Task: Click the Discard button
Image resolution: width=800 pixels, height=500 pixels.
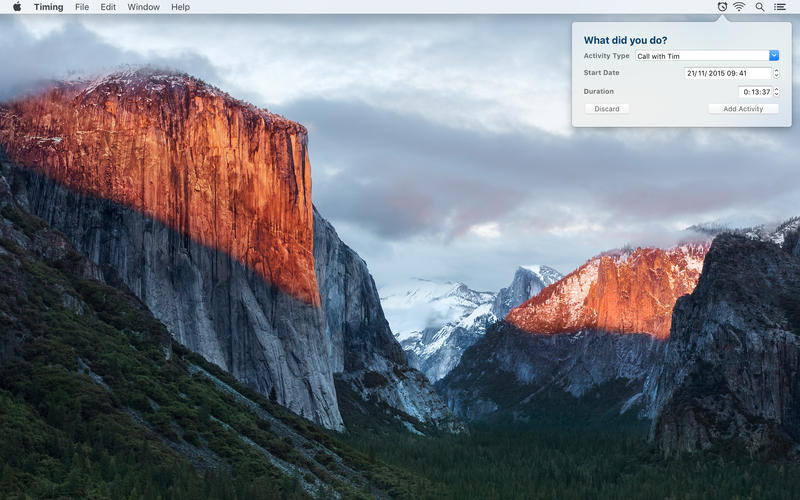Action: (x=607, y=109)
